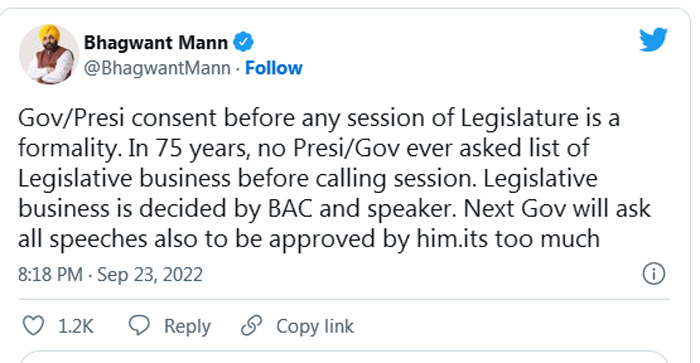Click the reply speech bubble icon
The image size is (700, 363).
tap(139, 325)
